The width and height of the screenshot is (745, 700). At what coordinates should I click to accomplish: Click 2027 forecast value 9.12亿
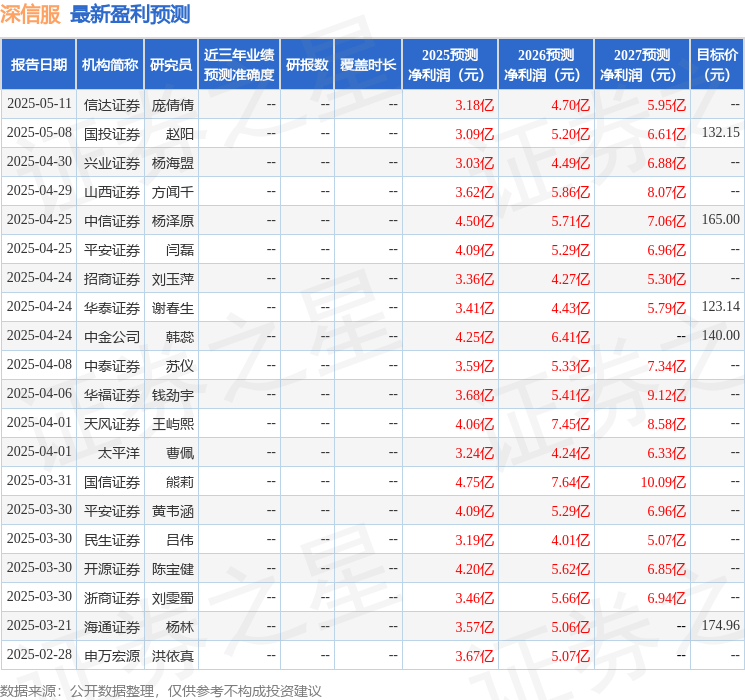tap(667, 395)
